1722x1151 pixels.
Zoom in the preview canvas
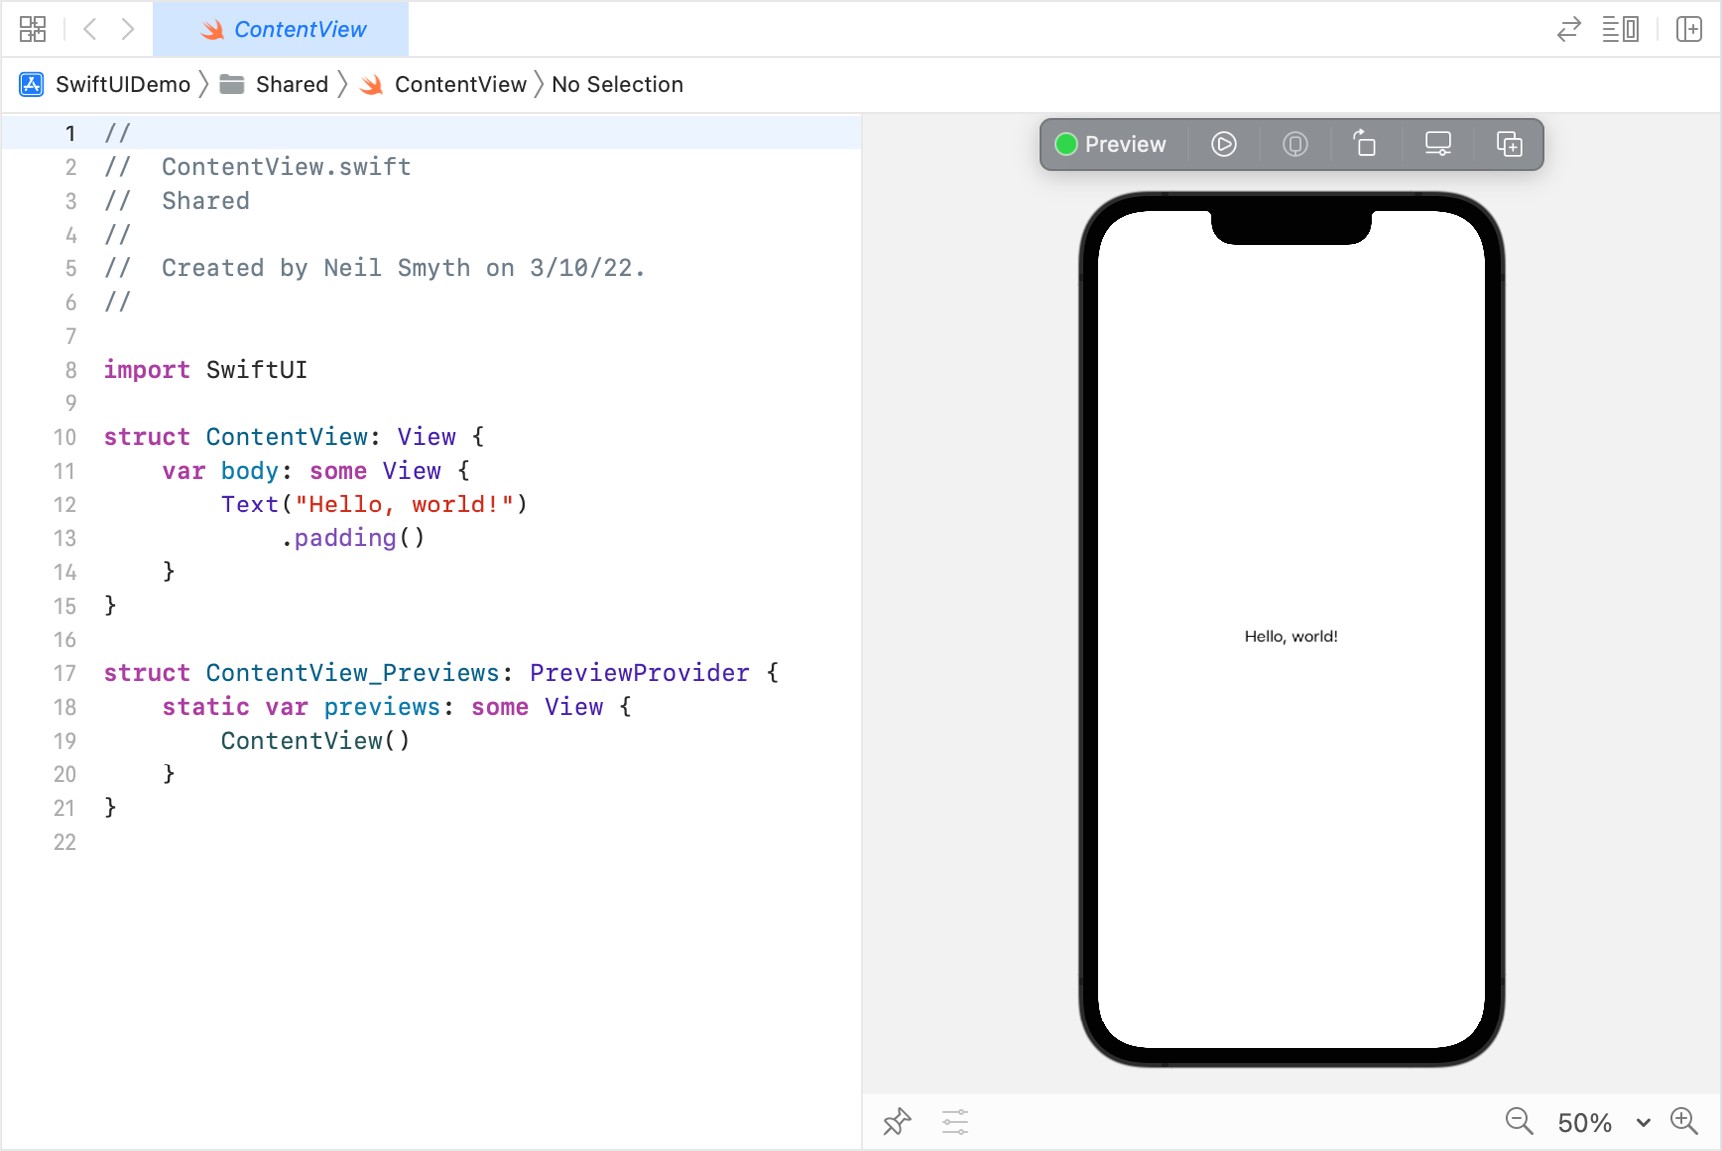1684,1122
